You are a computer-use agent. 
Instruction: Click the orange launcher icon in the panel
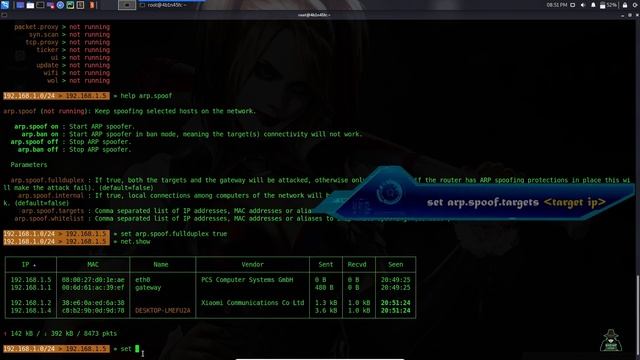92,5
